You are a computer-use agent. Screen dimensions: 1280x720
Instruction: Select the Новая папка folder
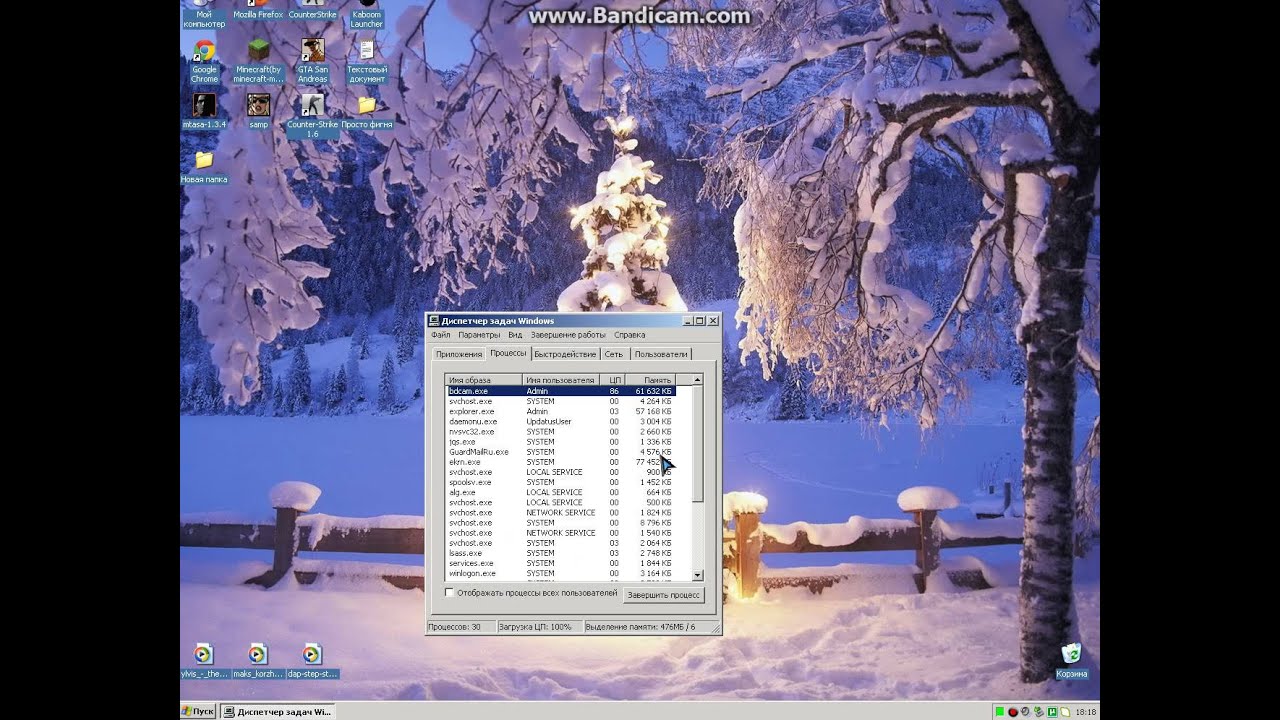point(204,166)
